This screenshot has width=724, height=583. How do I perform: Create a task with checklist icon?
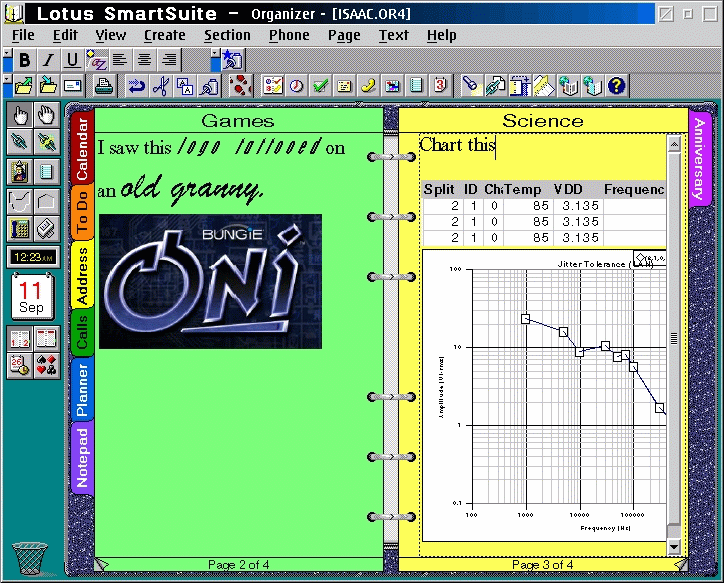click(x=272, y=86)
